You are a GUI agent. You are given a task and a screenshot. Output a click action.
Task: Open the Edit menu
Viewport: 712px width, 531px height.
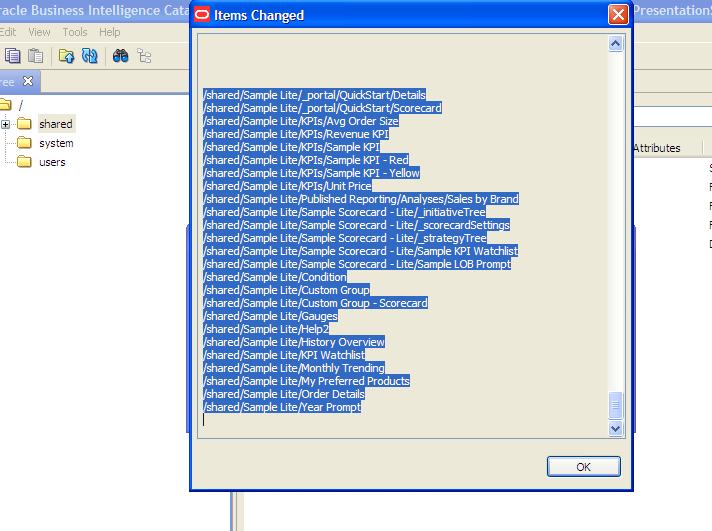point(8,32)
